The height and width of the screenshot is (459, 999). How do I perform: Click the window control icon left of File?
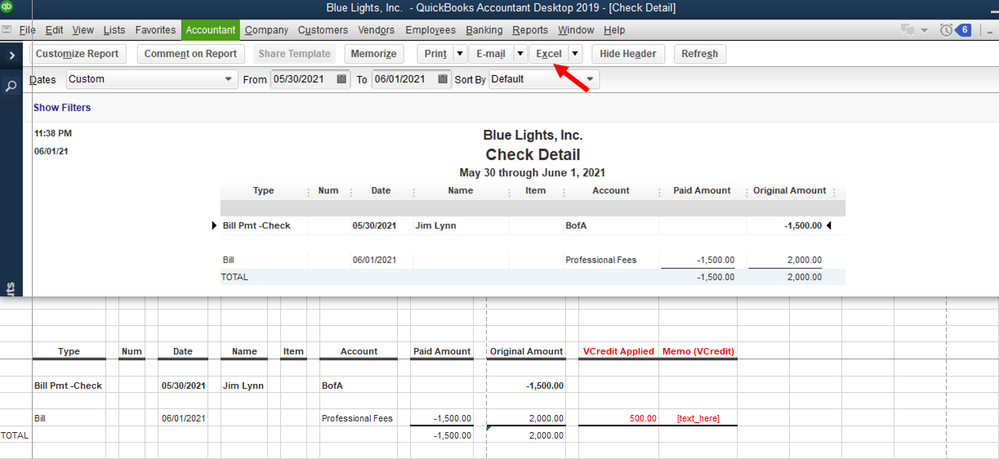[x=7, y=29]
